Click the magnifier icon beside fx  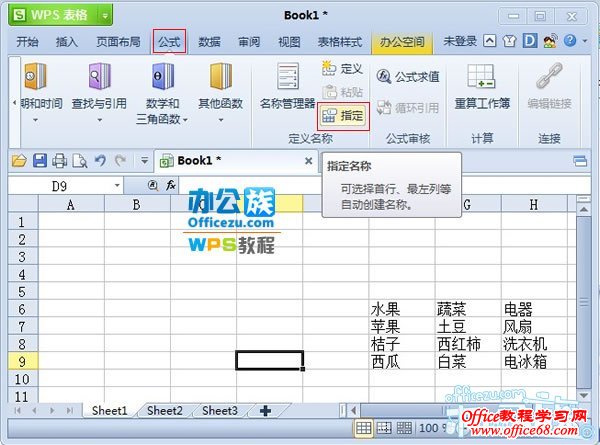tap(153, 186)
